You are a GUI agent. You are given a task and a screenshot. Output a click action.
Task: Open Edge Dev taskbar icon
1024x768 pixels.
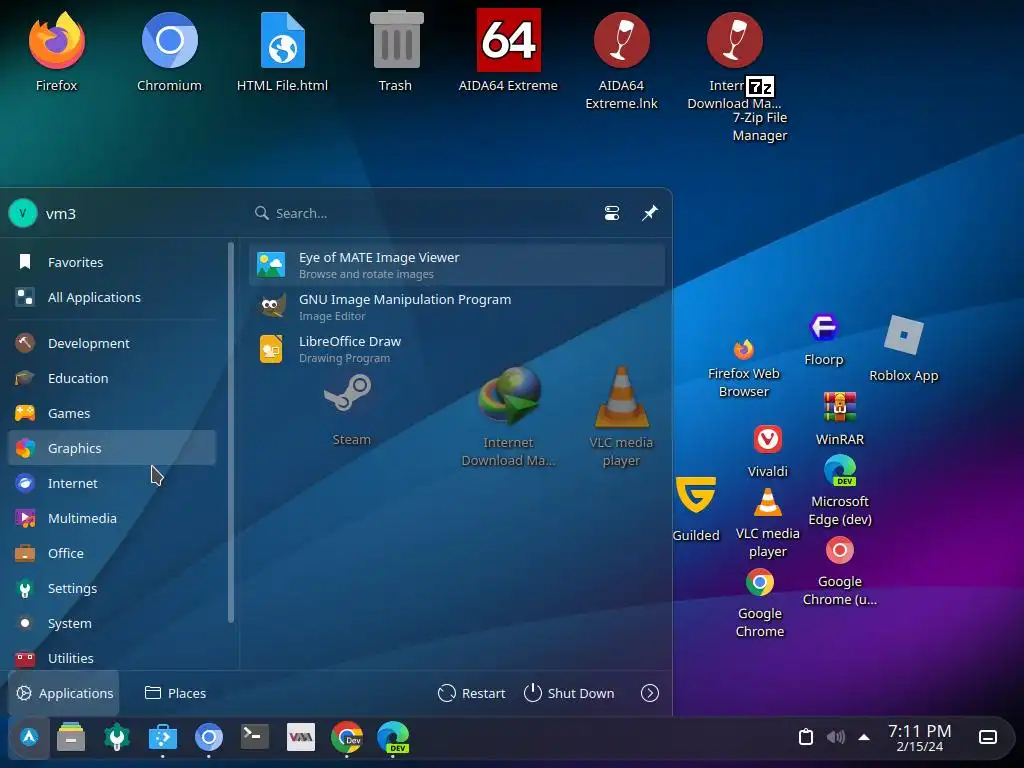(393, 737)
